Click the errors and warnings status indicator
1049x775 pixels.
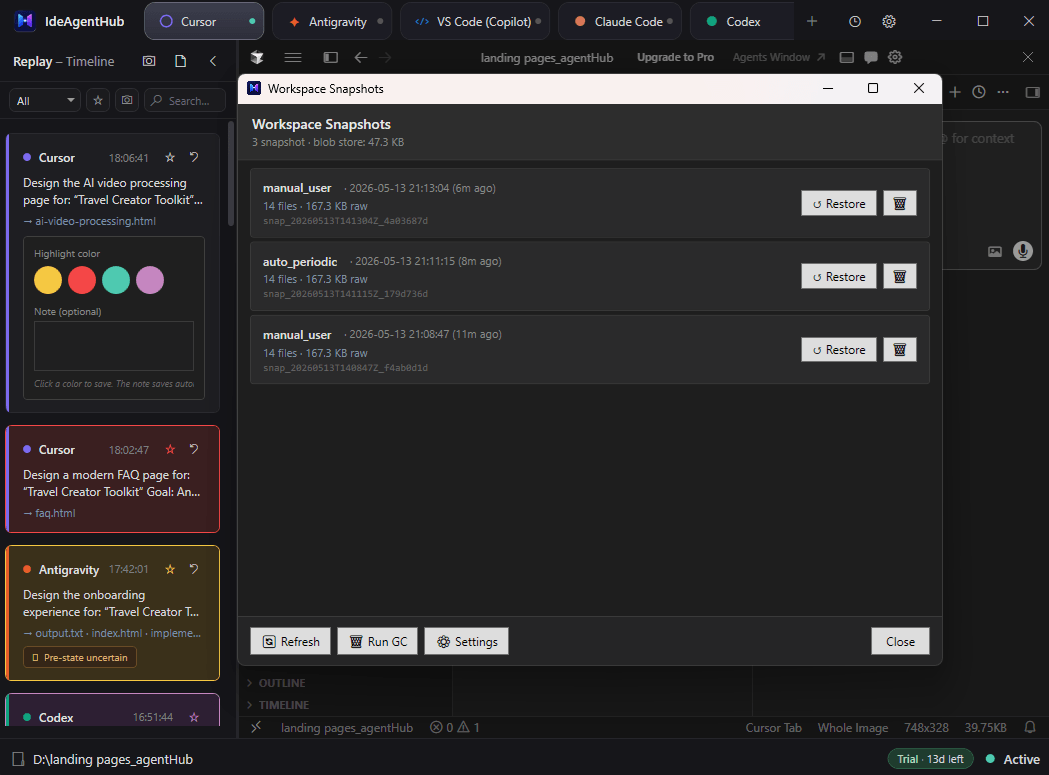(x=454, y=727)
